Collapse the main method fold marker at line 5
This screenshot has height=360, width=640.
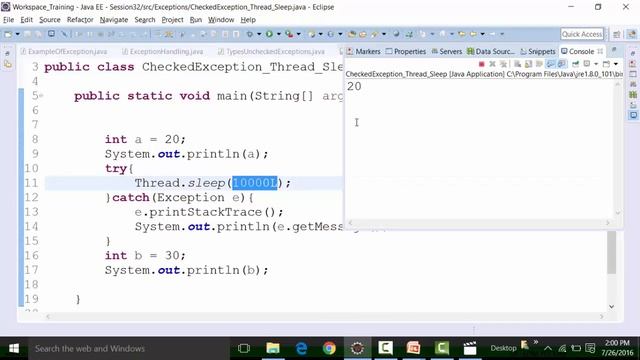click(x=41, y=96)
